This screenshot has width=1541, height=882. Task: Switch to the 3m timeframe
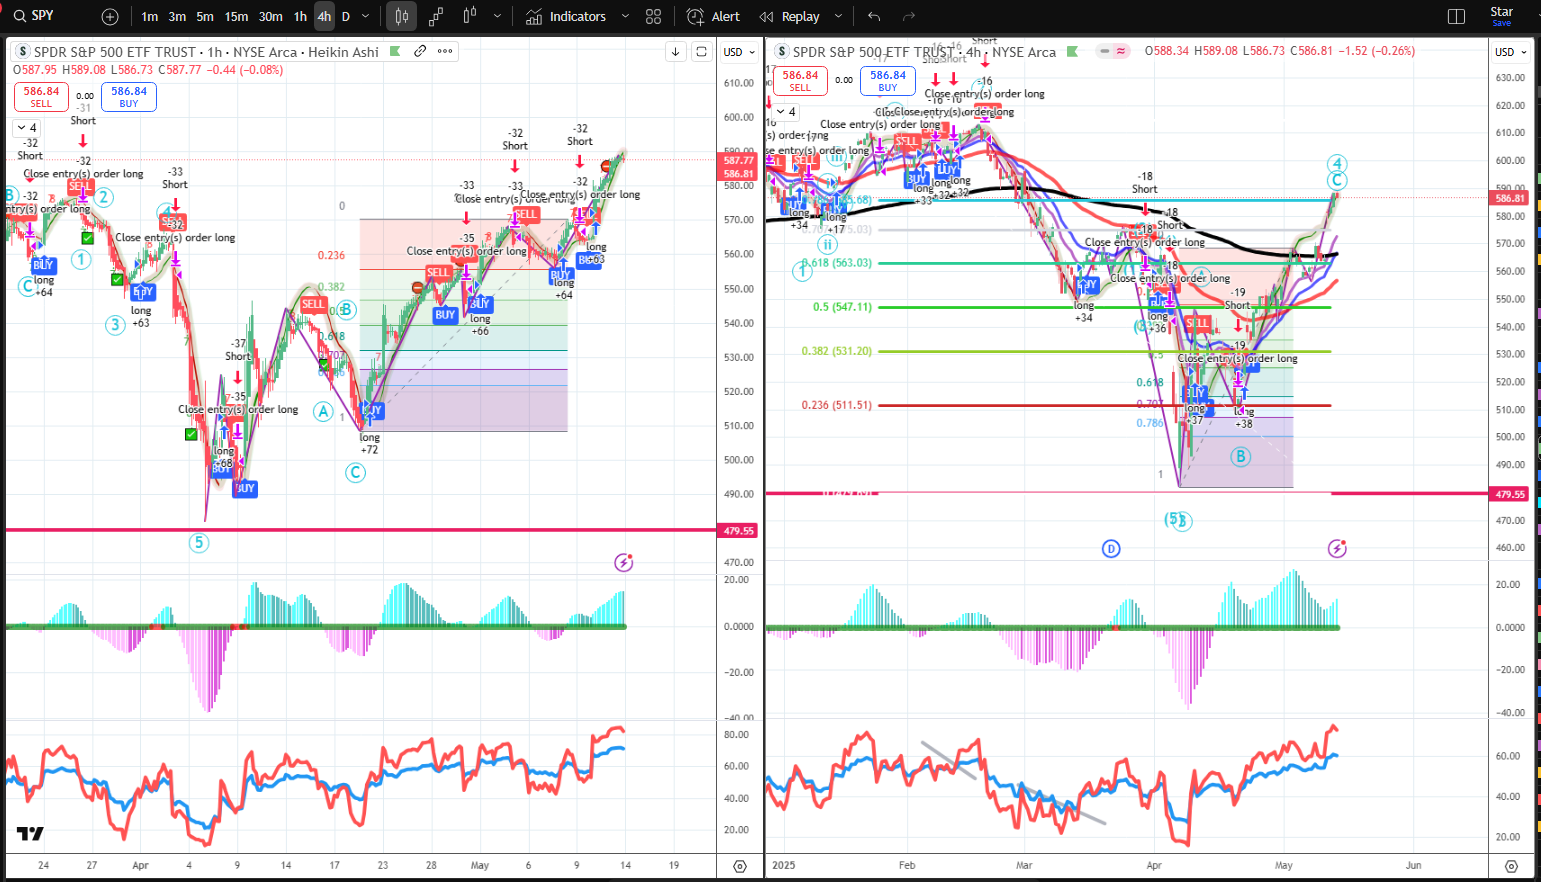(177, 17)
